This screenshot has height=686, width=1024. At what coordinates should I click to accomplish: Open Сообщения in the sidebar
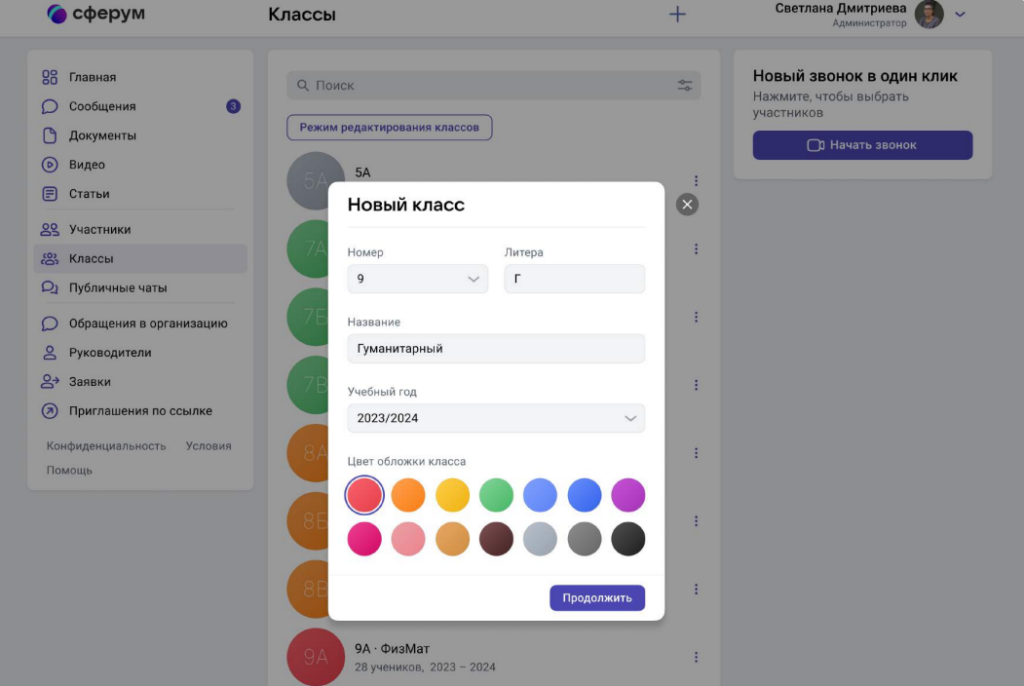[102, 106]
